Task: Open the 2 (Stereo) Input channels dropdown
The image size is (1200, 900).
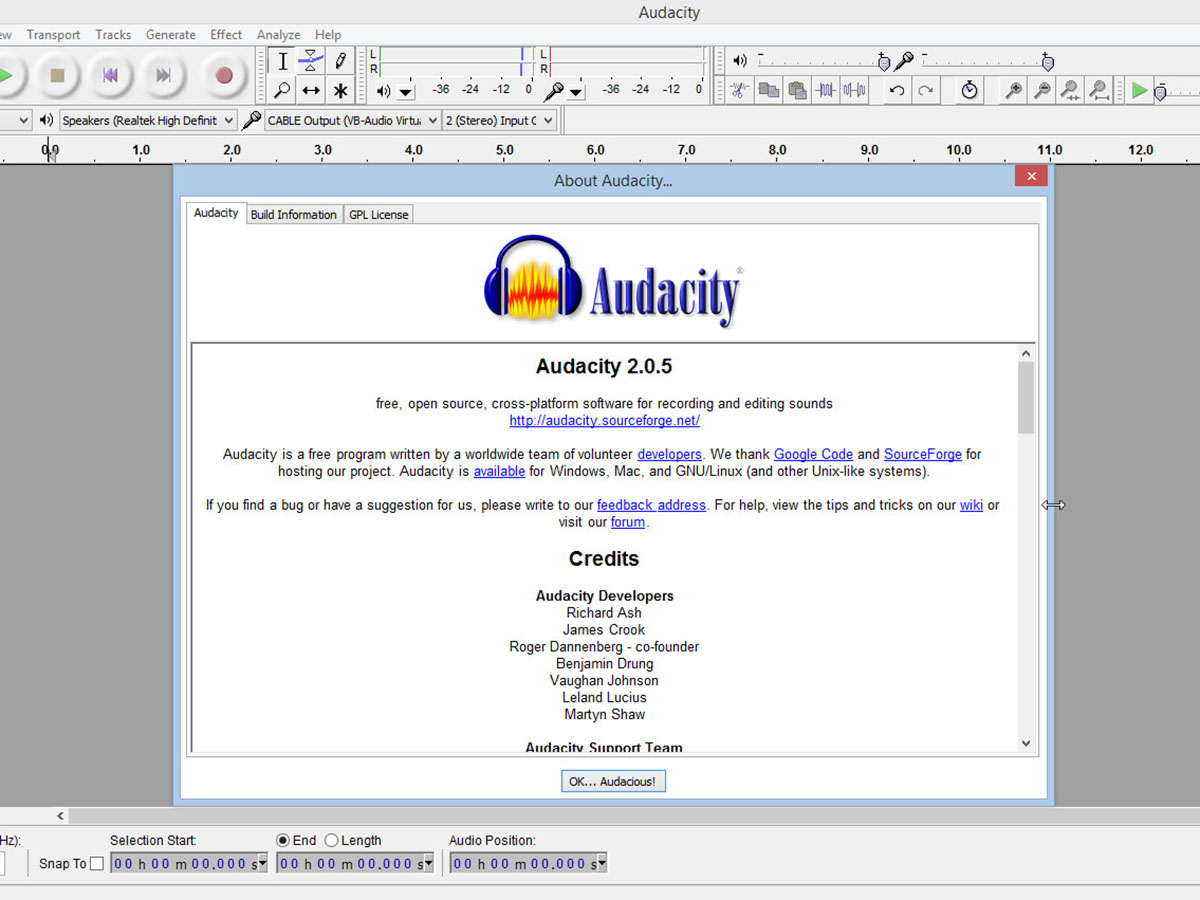Action: pyautogui.click(x=500, y=120)
